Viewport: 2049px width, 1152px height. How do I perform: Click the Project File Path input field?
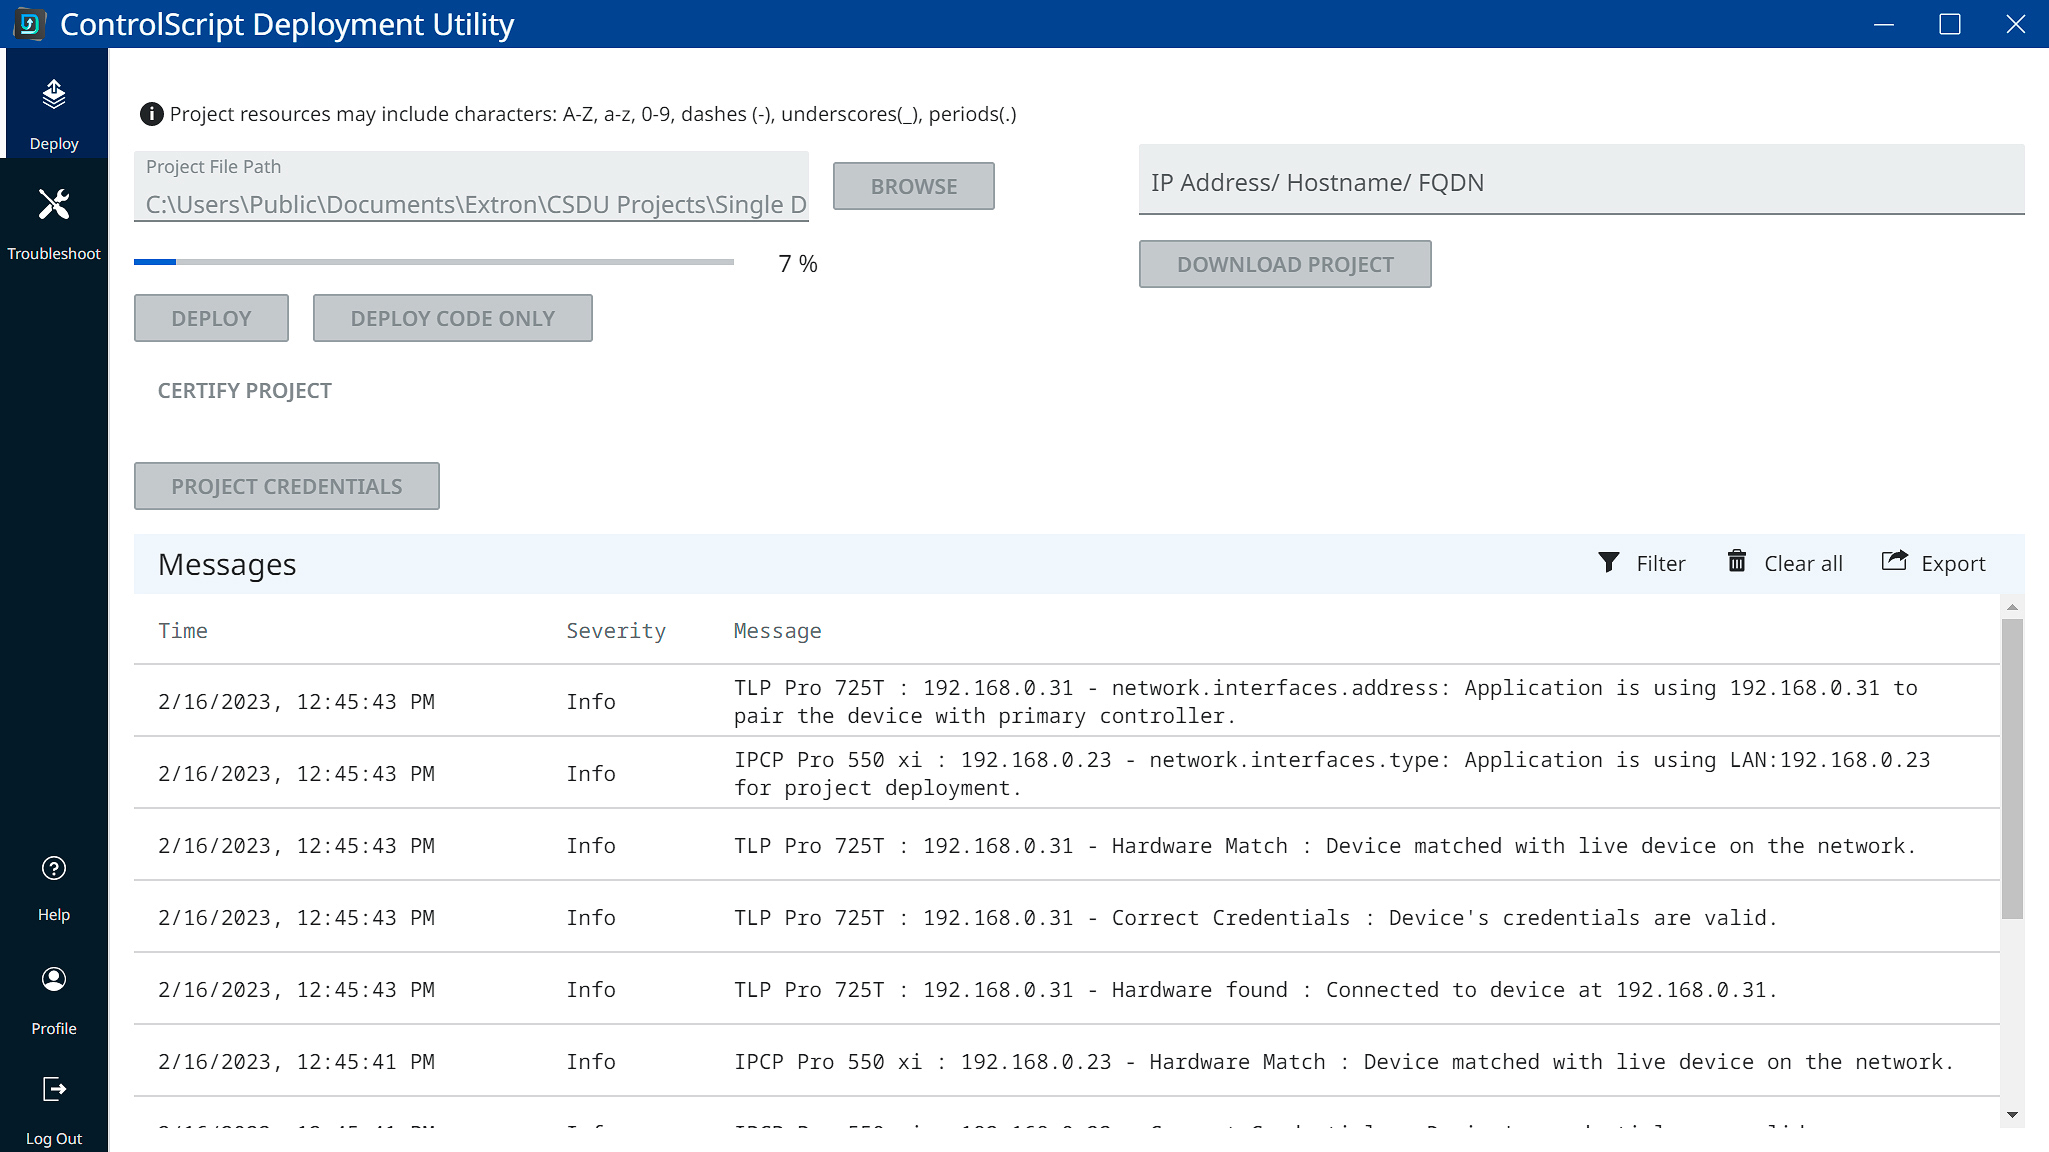coord(473,203)
